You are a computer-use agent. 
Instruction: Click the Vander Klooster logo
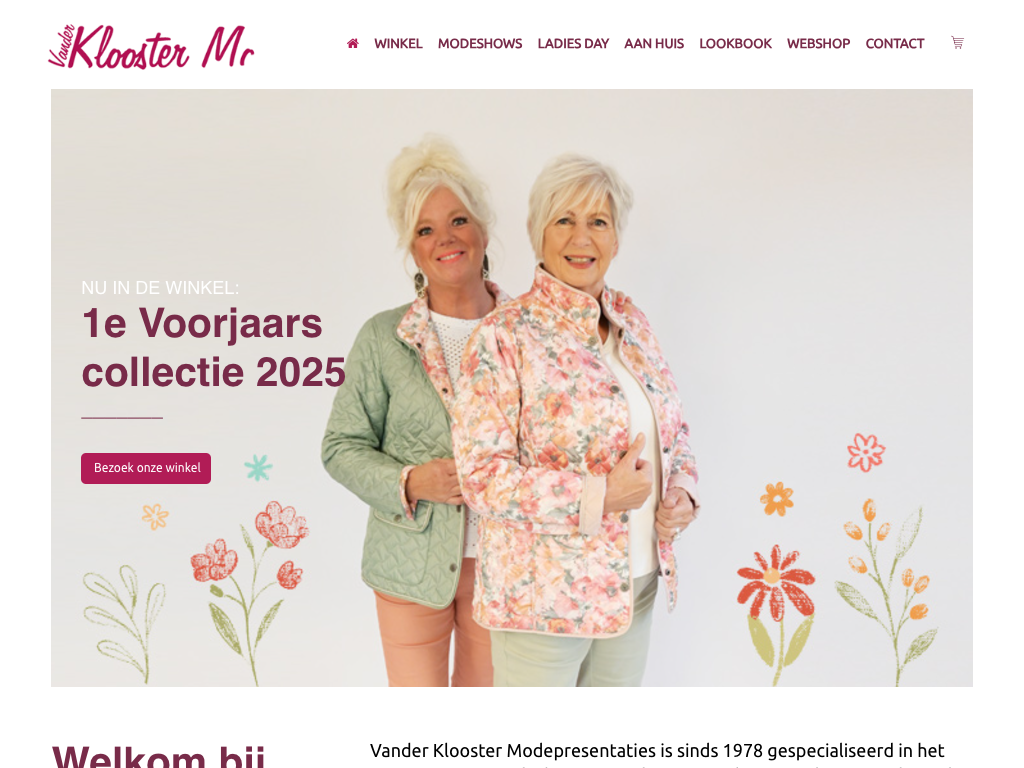151,46
